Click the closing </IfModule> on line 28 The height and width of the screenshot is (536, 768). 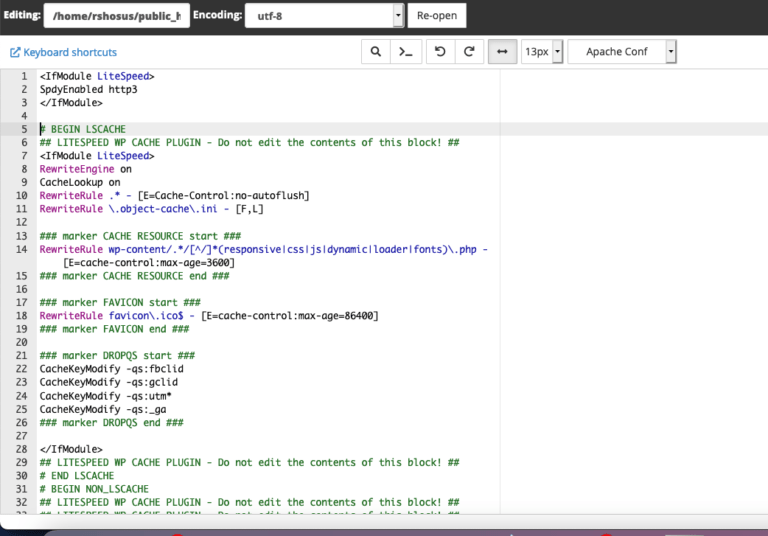pyautogui.click(x=71, y=449)
